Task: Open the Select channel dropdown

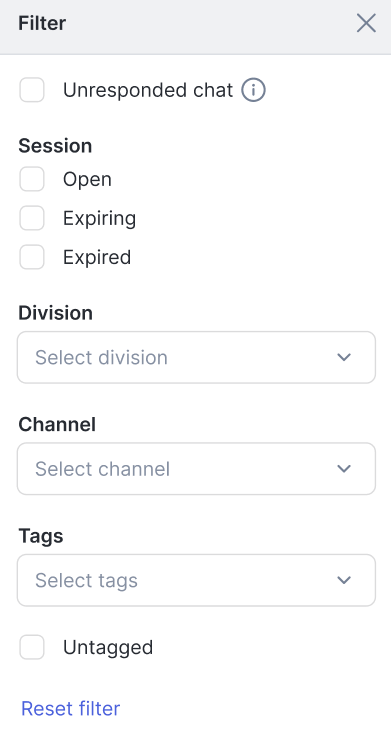Action: click(196, 469)
